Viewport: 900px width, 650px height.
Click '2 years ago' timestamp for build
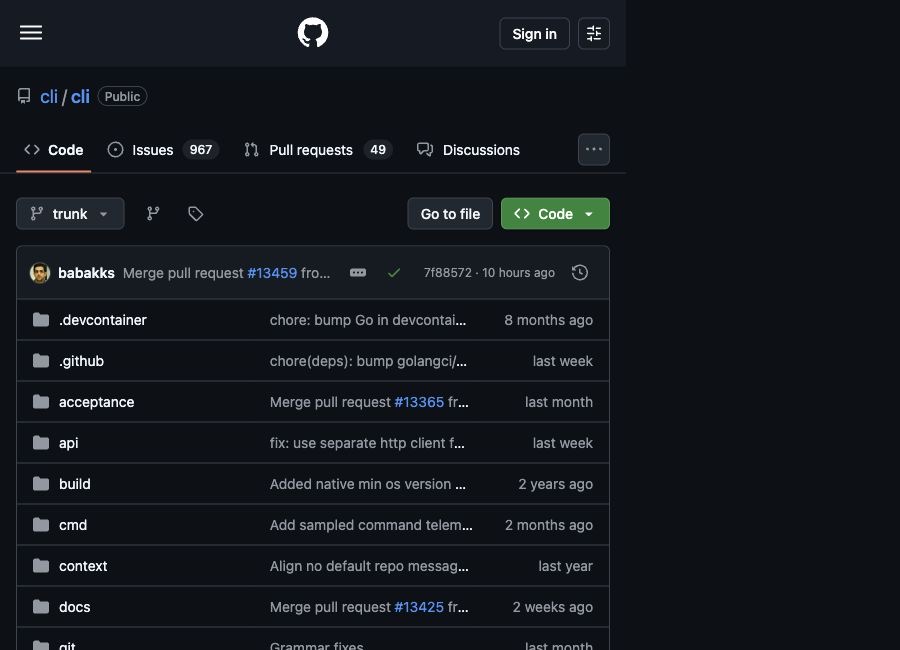[555, 484]
